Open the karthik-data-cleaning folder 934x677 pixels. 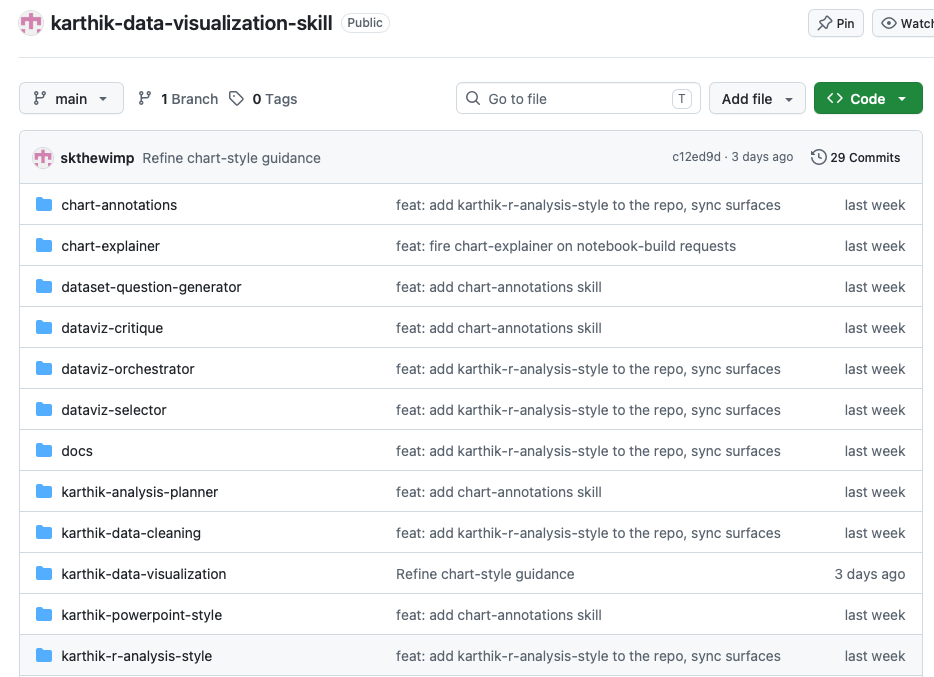coord(131,533)
